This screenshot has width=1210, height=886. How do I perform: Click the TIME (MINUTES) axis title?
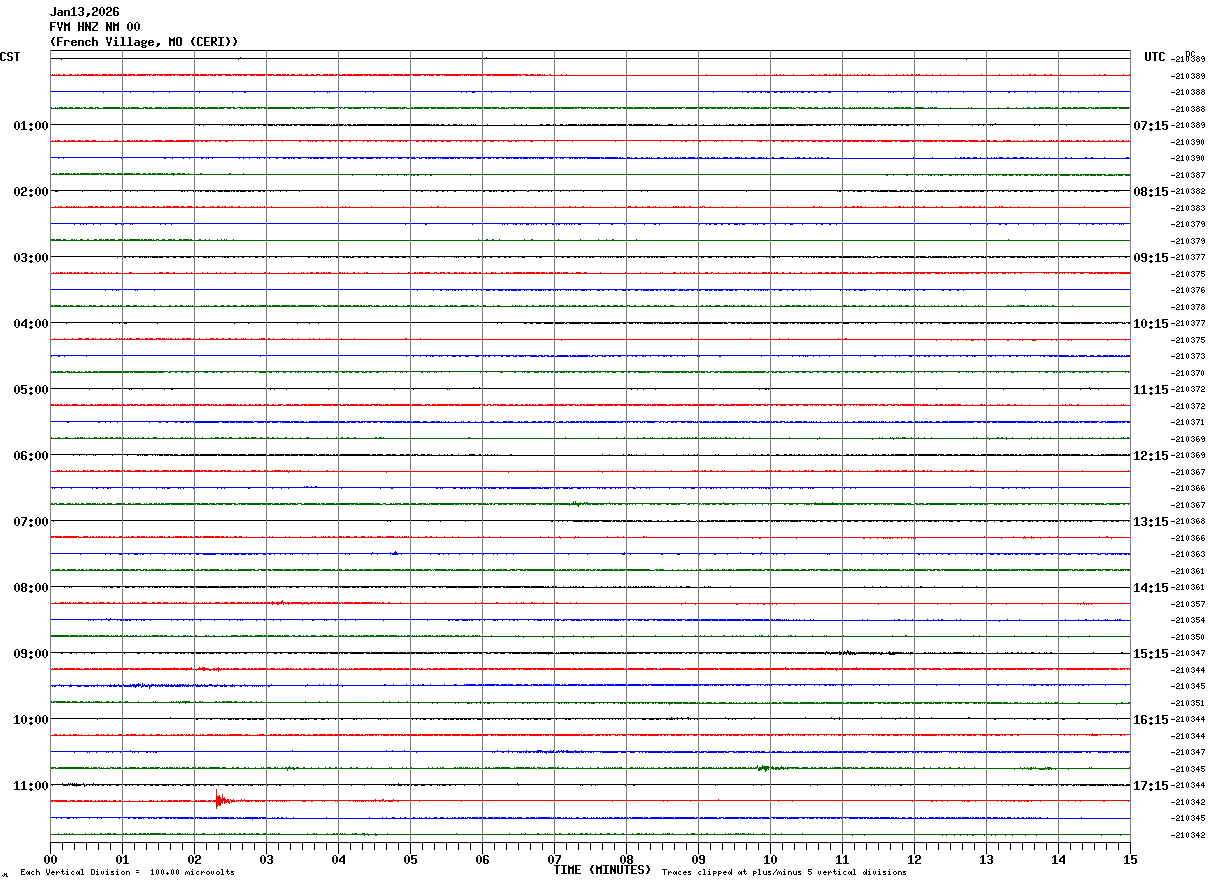pyautogui.click(x=602, y=870)
